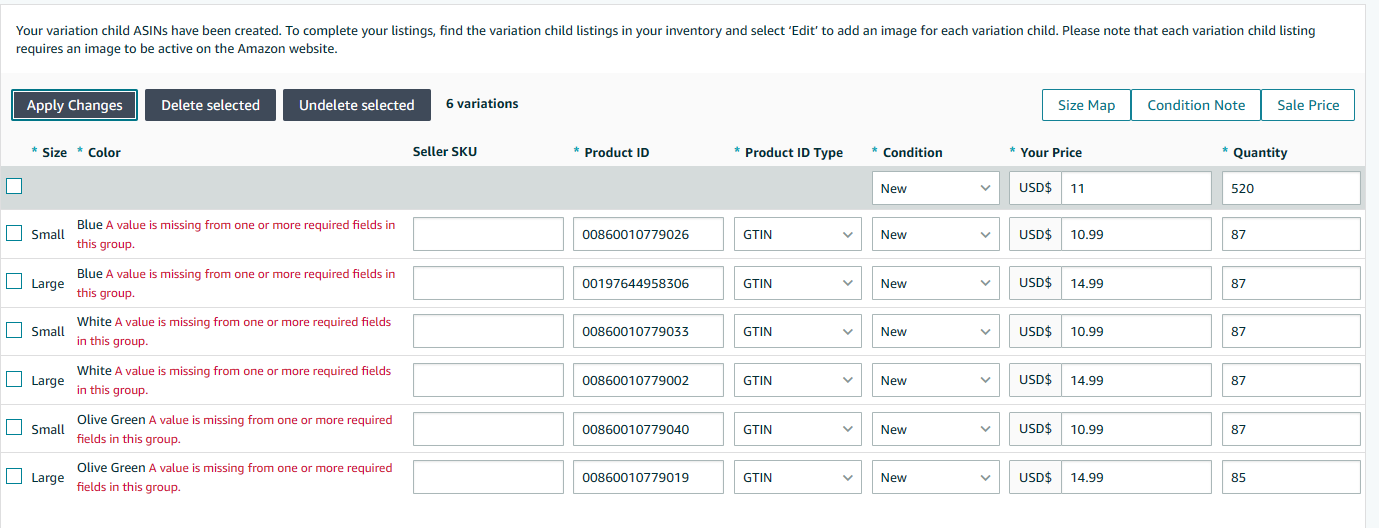Image resolution: width=1379 pixels, height=528 pixels.
Task: Click price field 10.99 for Small Blue
Action: click(1136, 235)
